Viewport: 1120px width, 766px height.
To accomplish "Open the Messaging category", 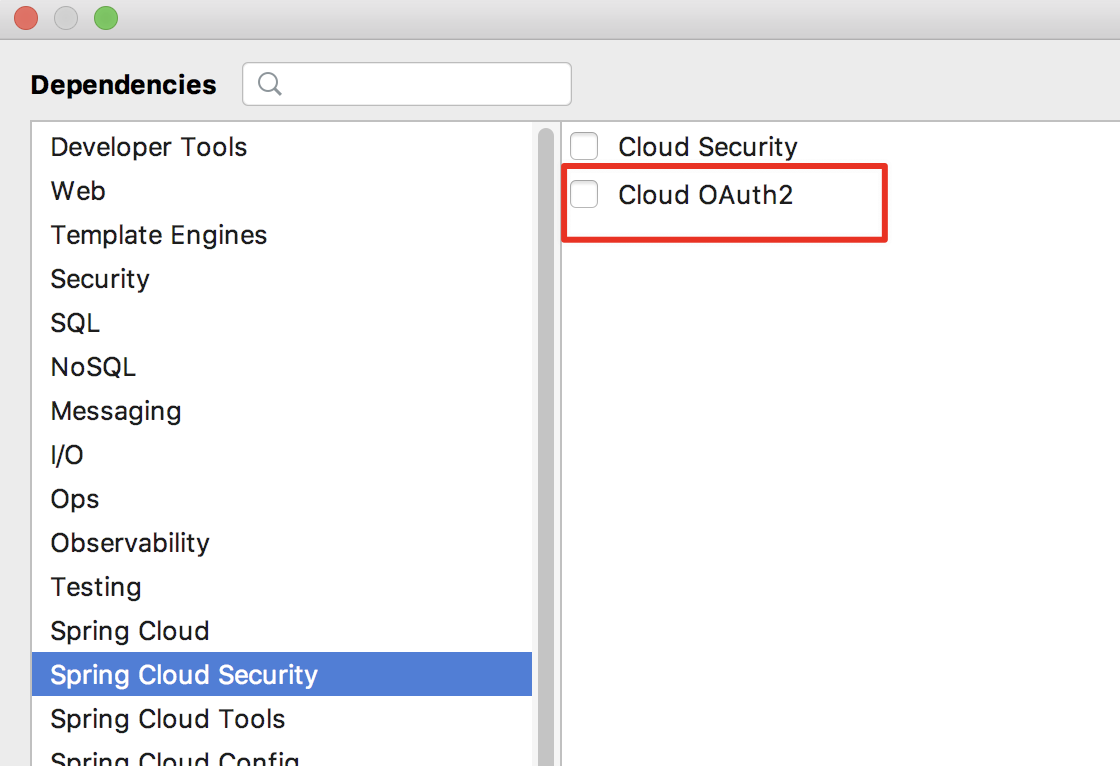I will coord(116,411).
